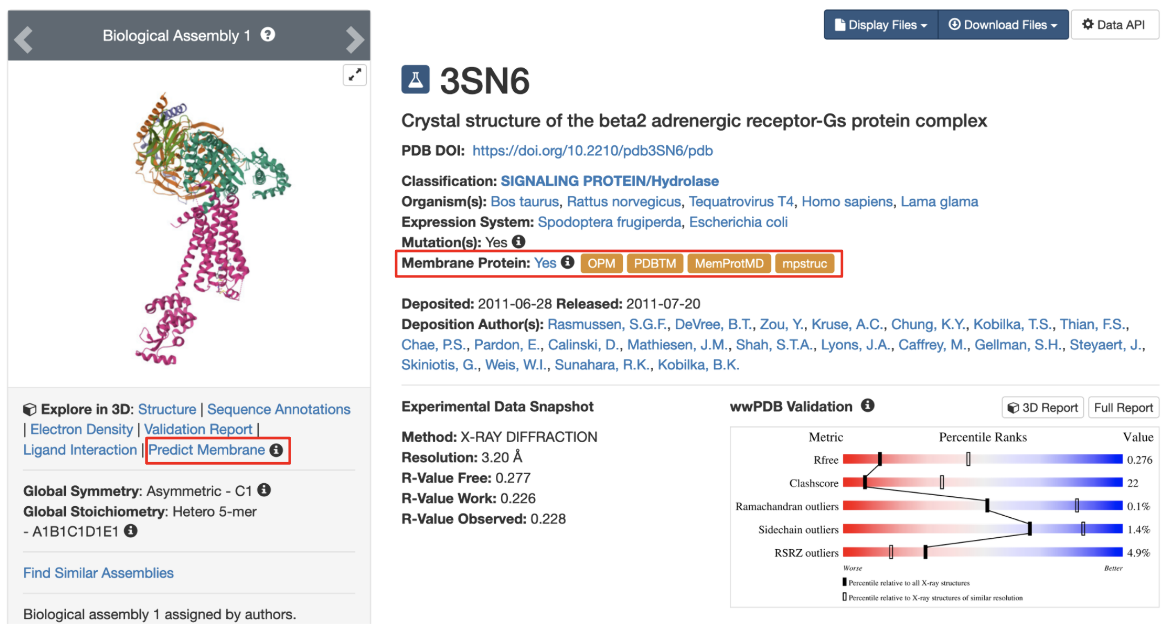Click info icon next to Mutation(s)
Image resolution: width=1170 pixels, height=635 pixels.
pos(518,242)
